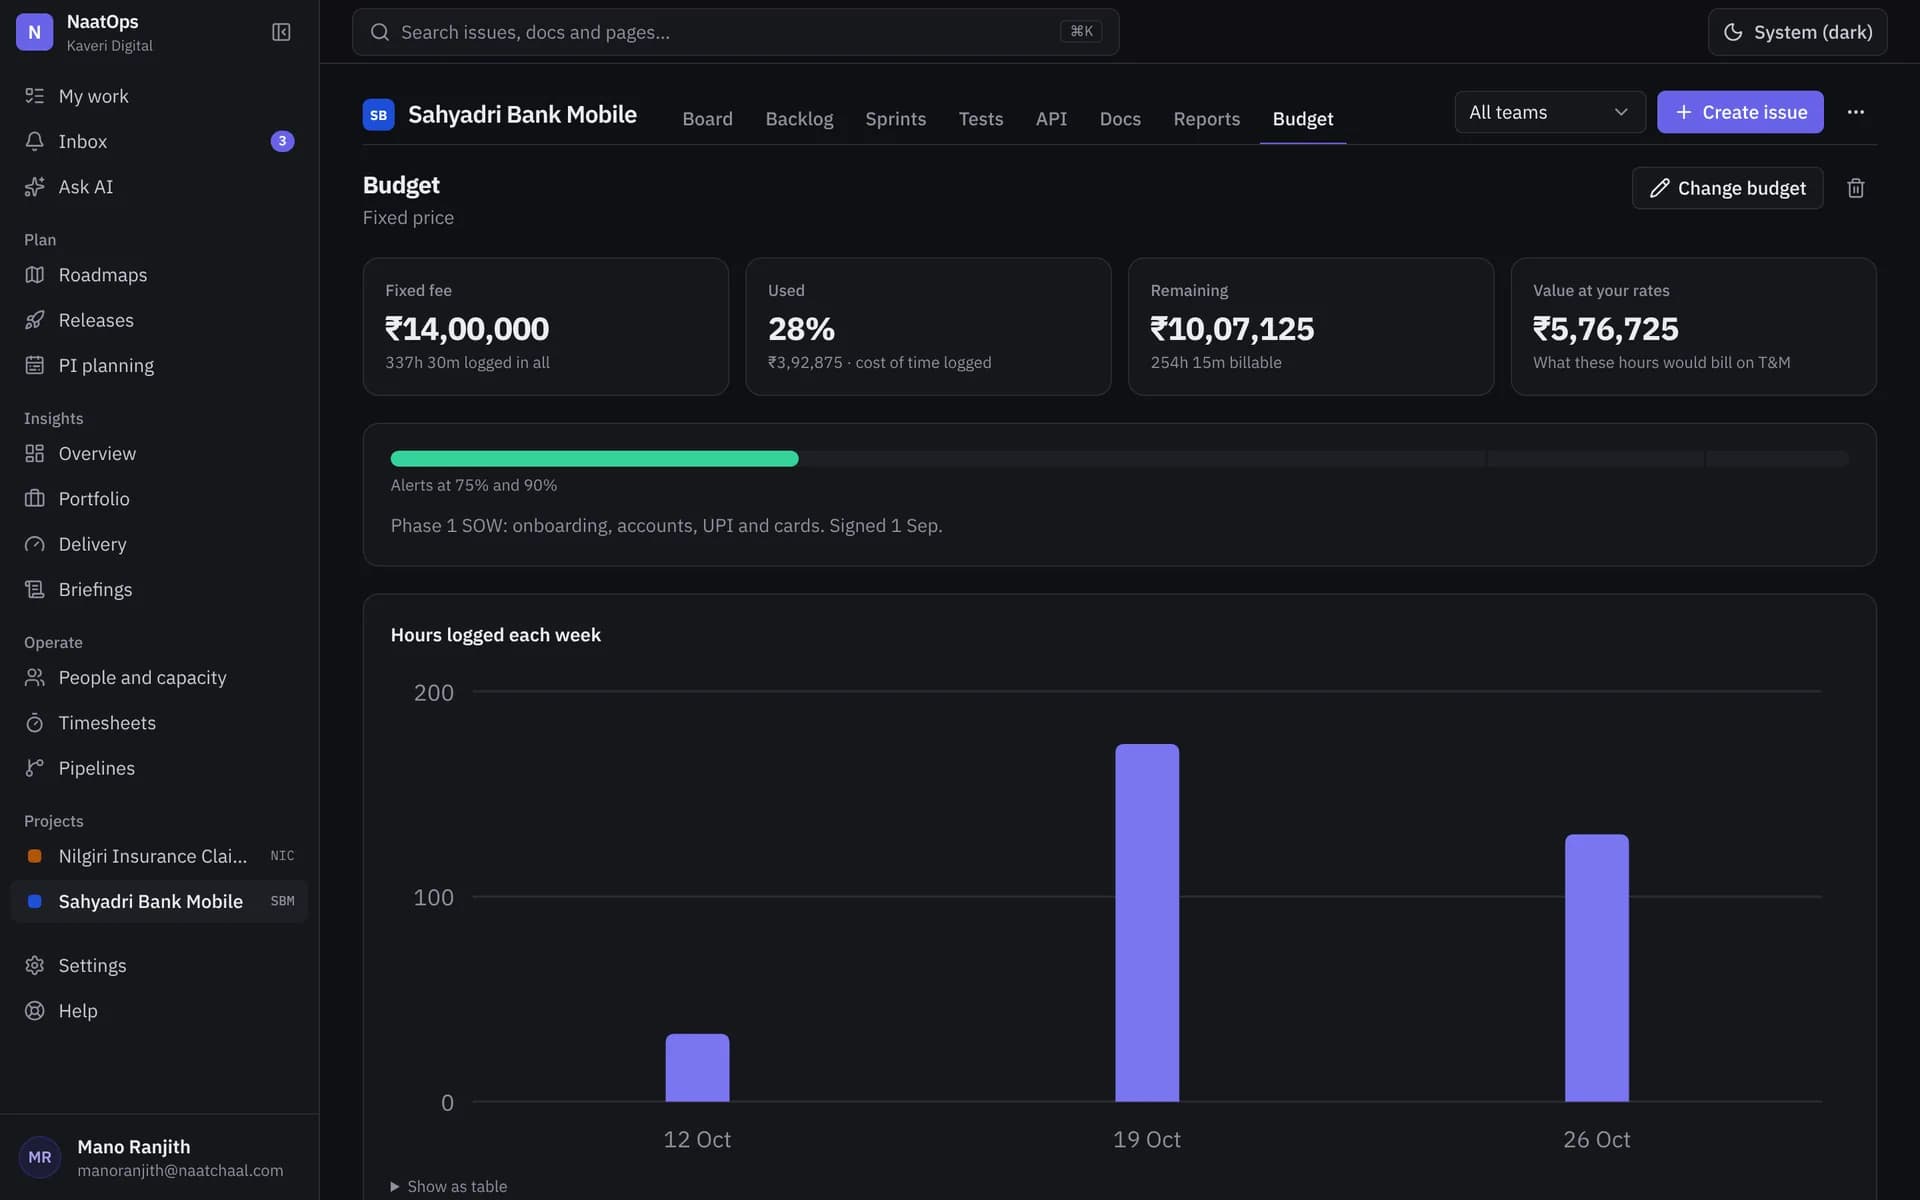
Task: Open the All teams dropdown
Action: tap(1550, 112)
